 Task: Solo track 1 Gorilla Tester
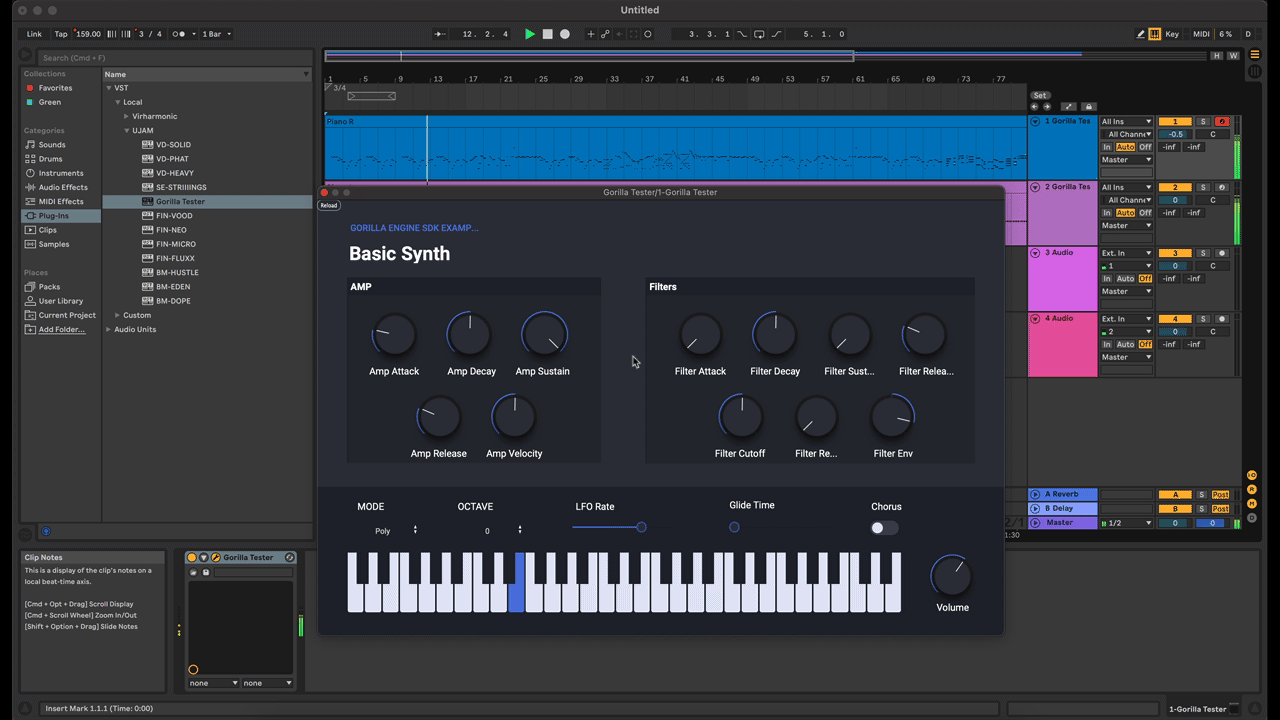coord(1203,121)
